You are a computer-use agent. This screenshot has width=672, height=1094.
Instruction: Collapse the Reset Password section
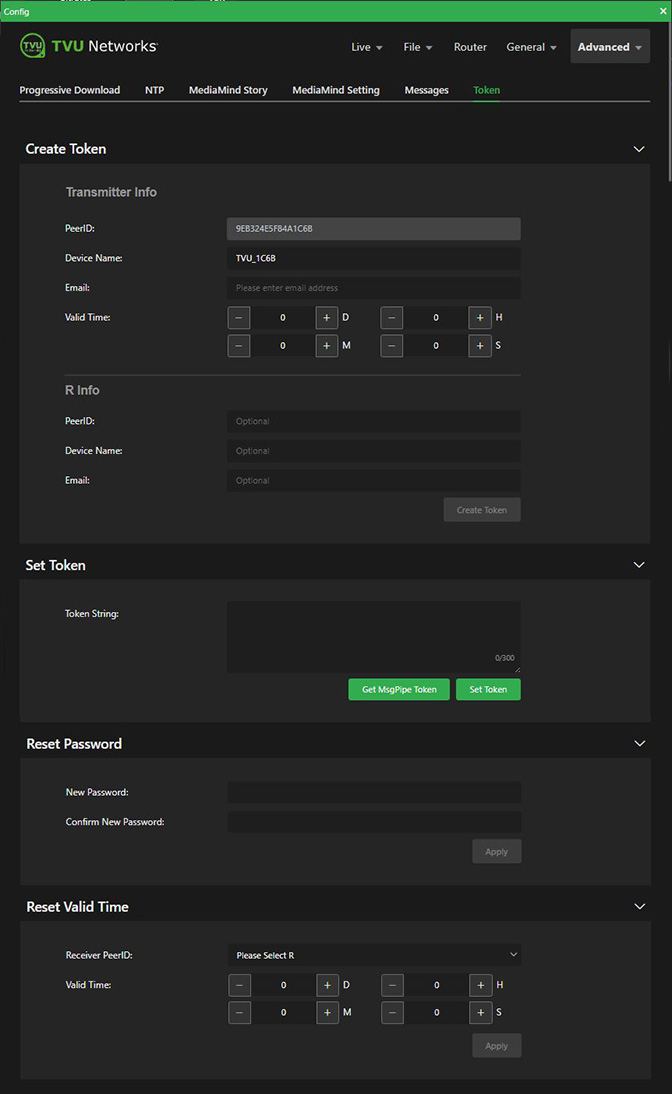click(639, 744)
